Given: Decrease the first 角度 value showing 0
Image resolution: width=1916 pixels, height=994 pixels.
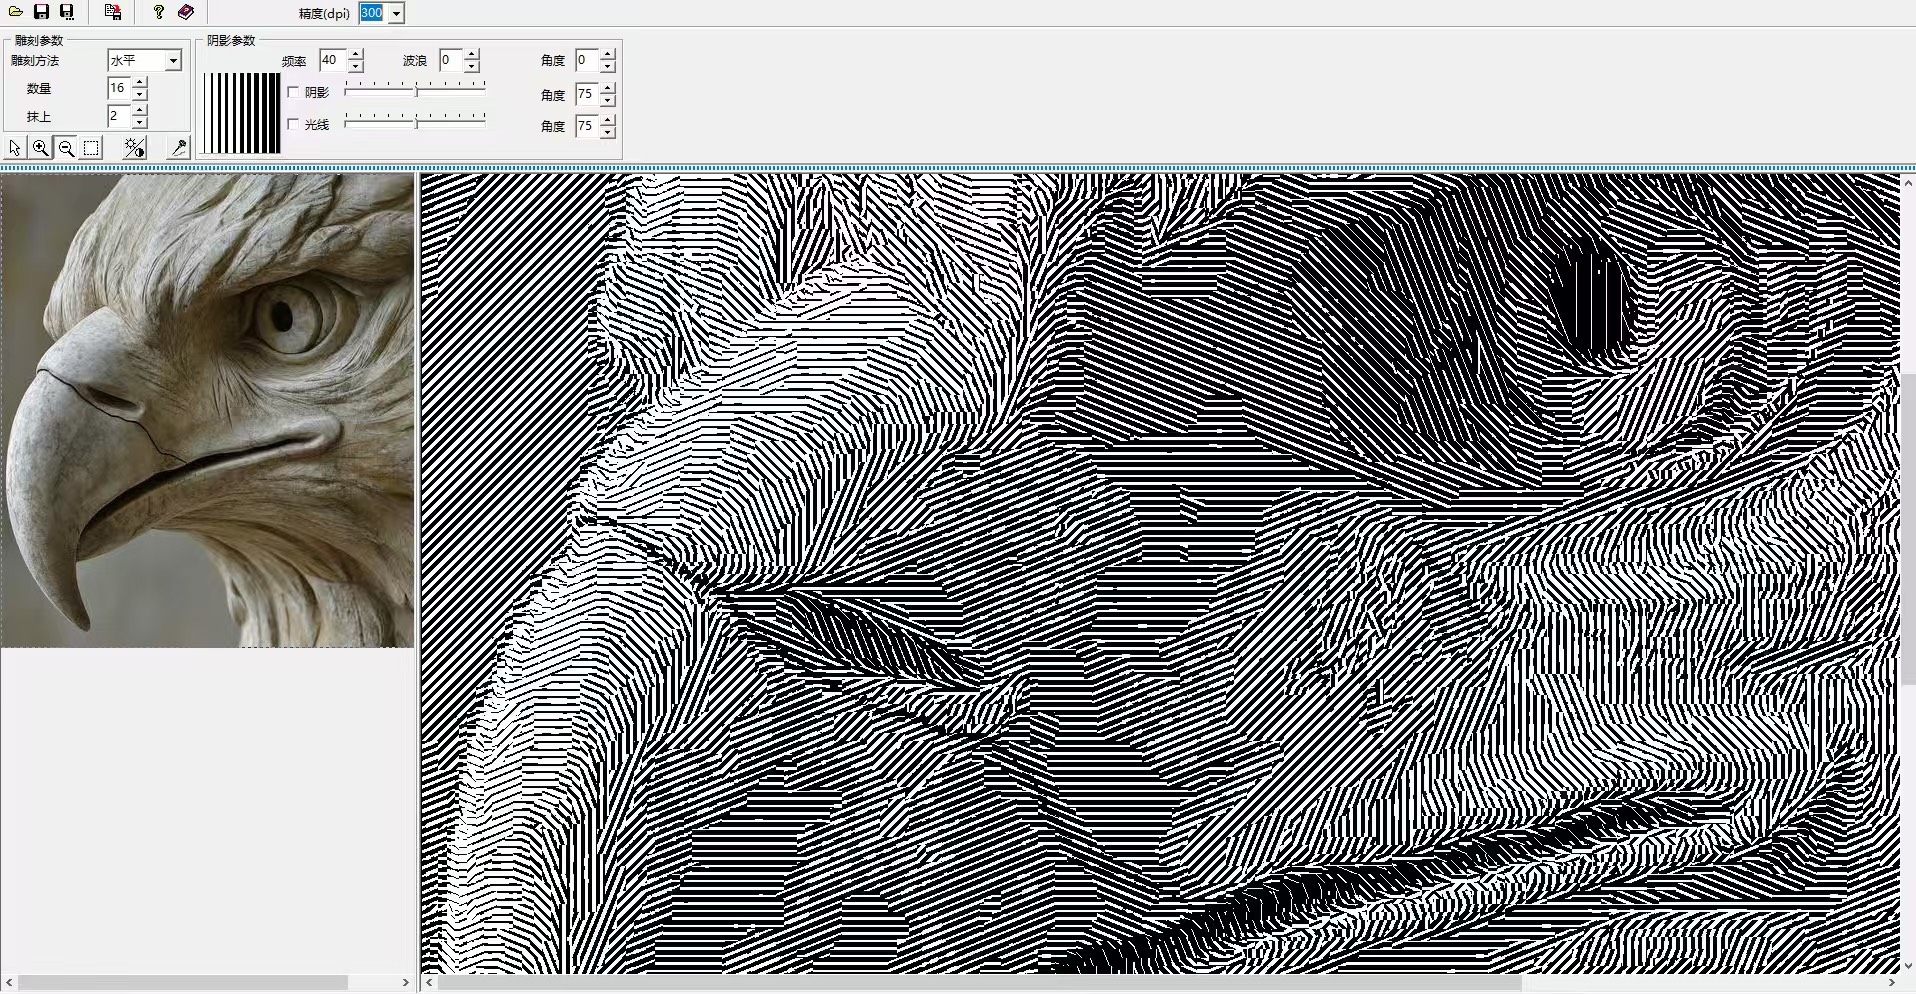Looking at the screenshot, I should pyautogui.click(x=608, y=66).
